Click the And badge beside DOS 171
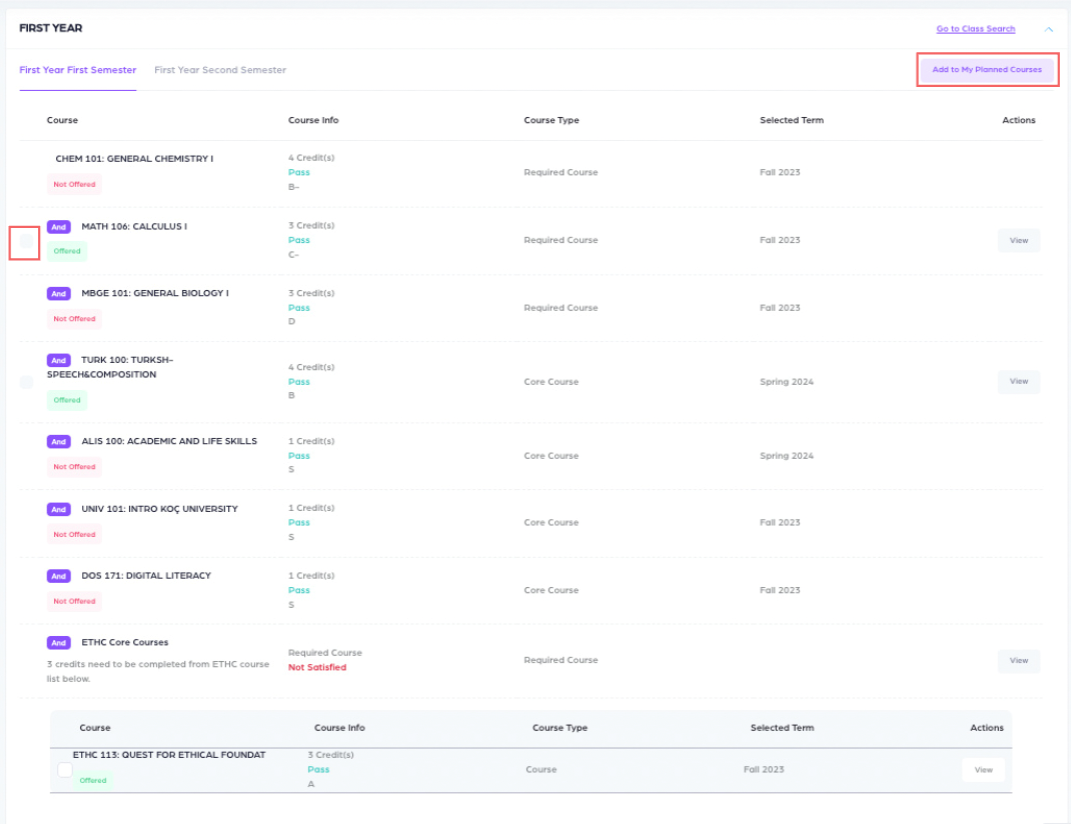This screenshot has width=1071, height=824. (59, 576)
